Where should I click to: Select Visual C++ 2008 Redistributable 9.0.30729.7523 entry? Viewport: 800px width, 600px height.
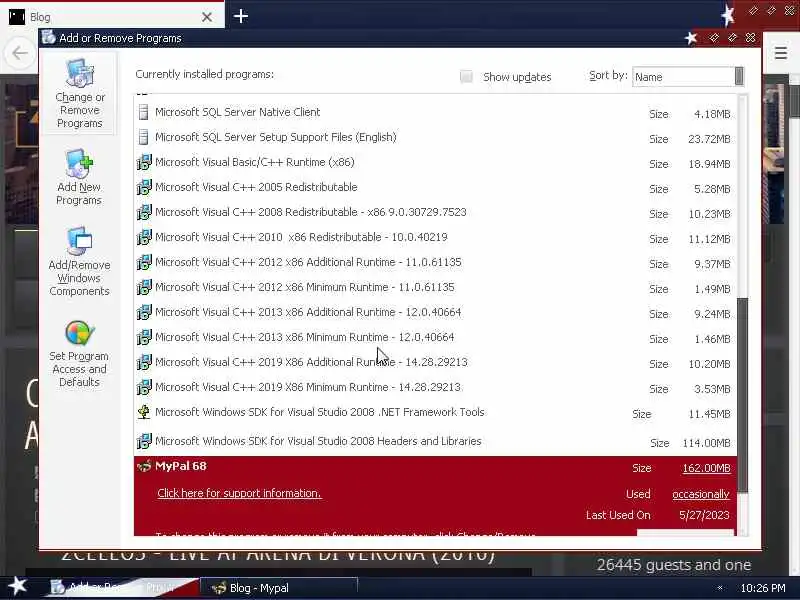(435, 212)
